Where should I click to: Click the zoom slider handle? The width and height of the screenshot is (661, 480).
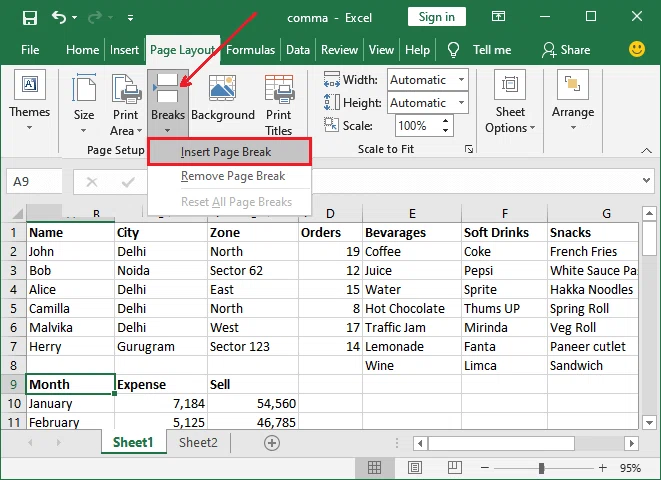pos(541,468)
